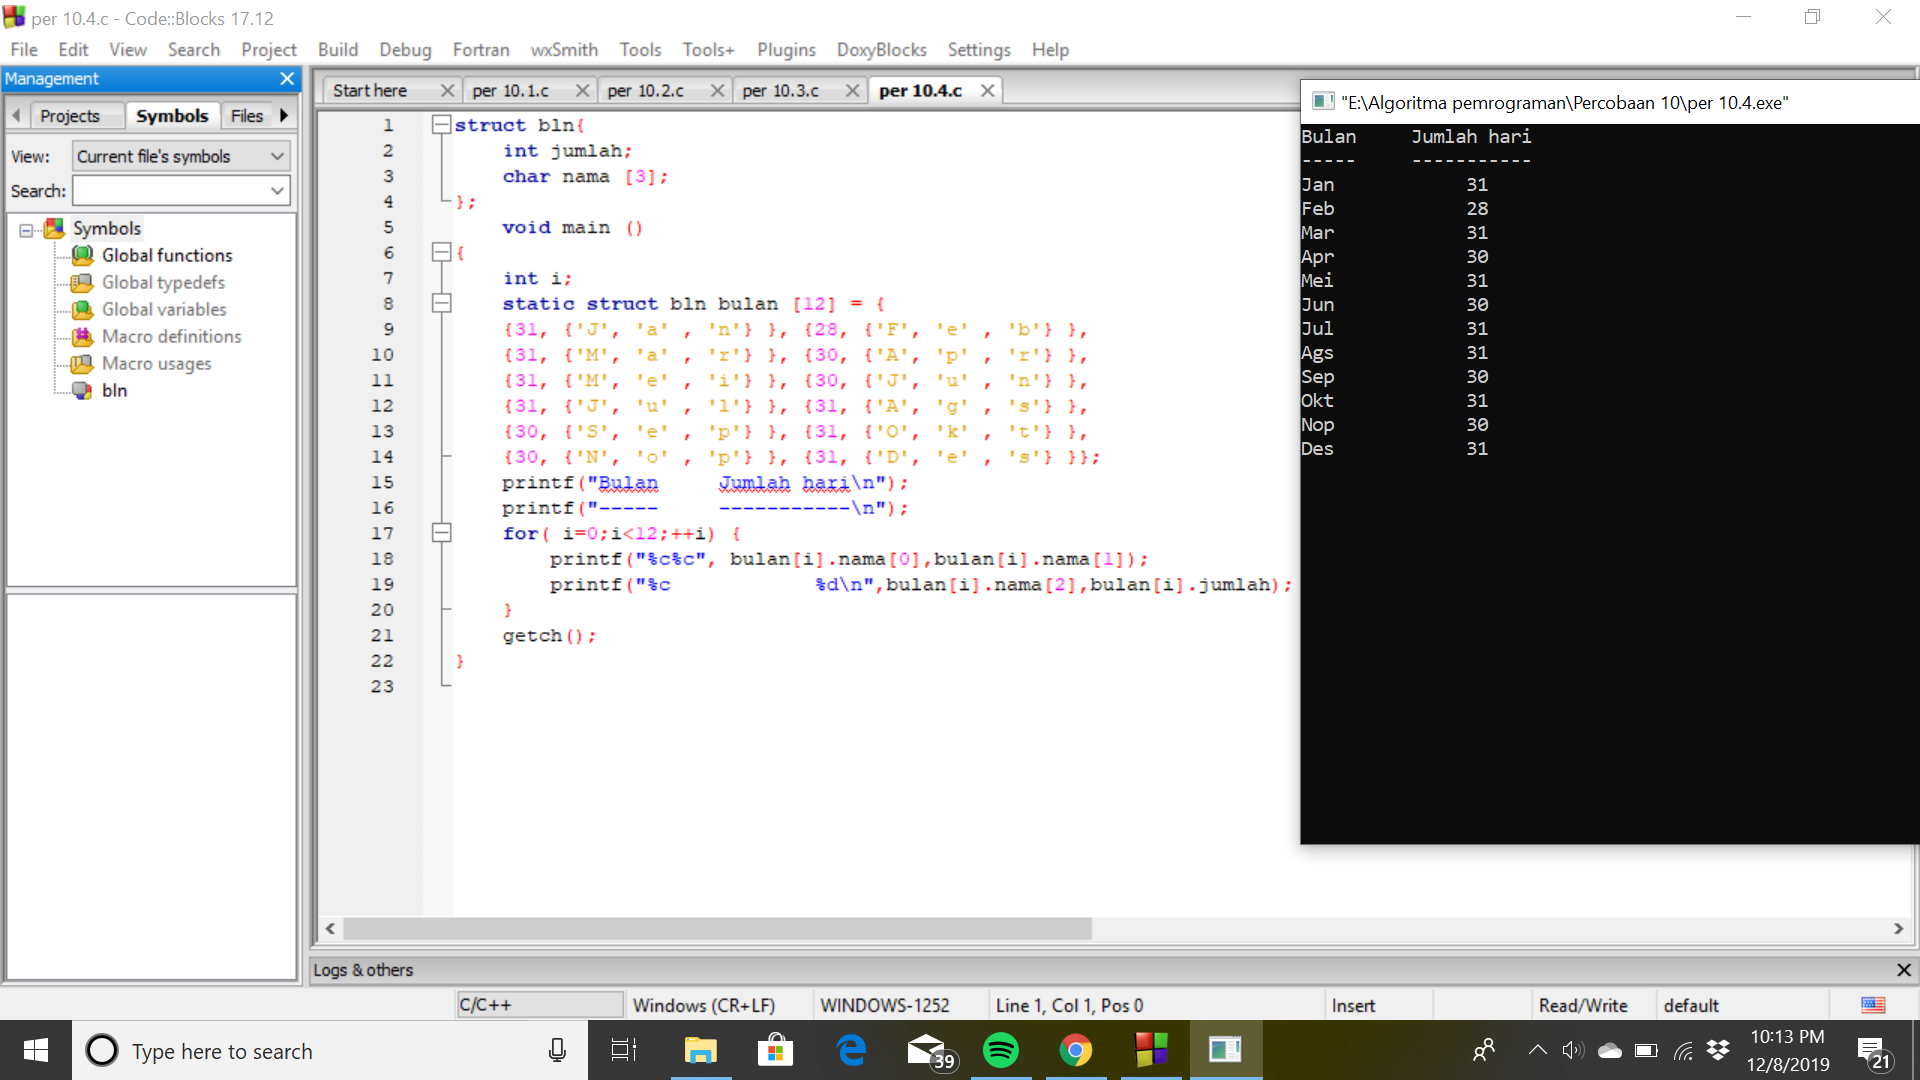Collapse the struct bln fold marker

coord(441,125)
